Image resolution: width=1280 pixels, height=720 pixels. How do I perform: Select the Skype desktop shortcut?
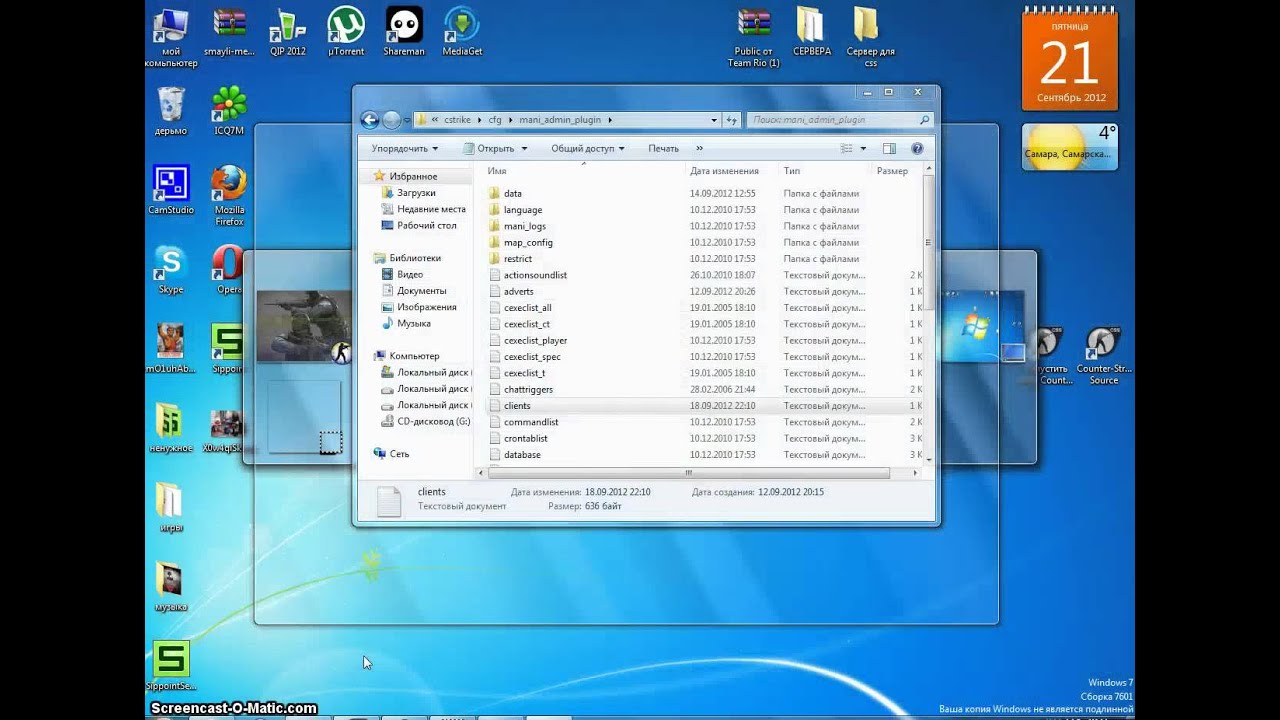point(171,269)
